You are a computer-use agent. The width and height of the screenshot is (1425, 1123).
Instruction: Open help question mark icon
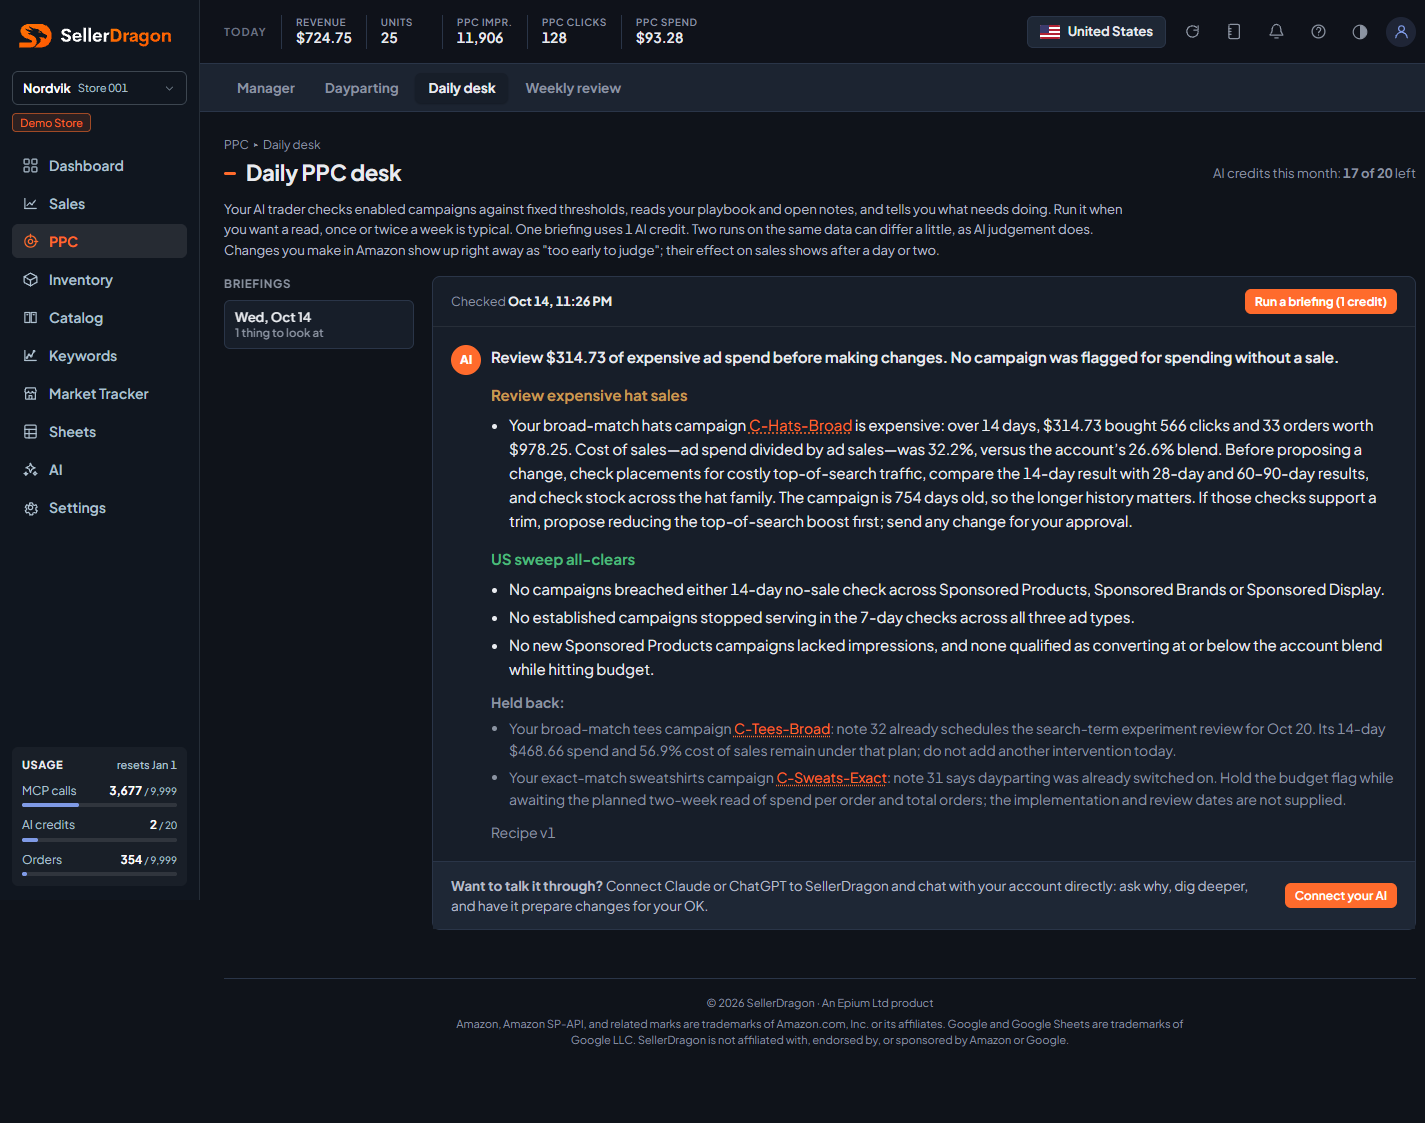1318,32
